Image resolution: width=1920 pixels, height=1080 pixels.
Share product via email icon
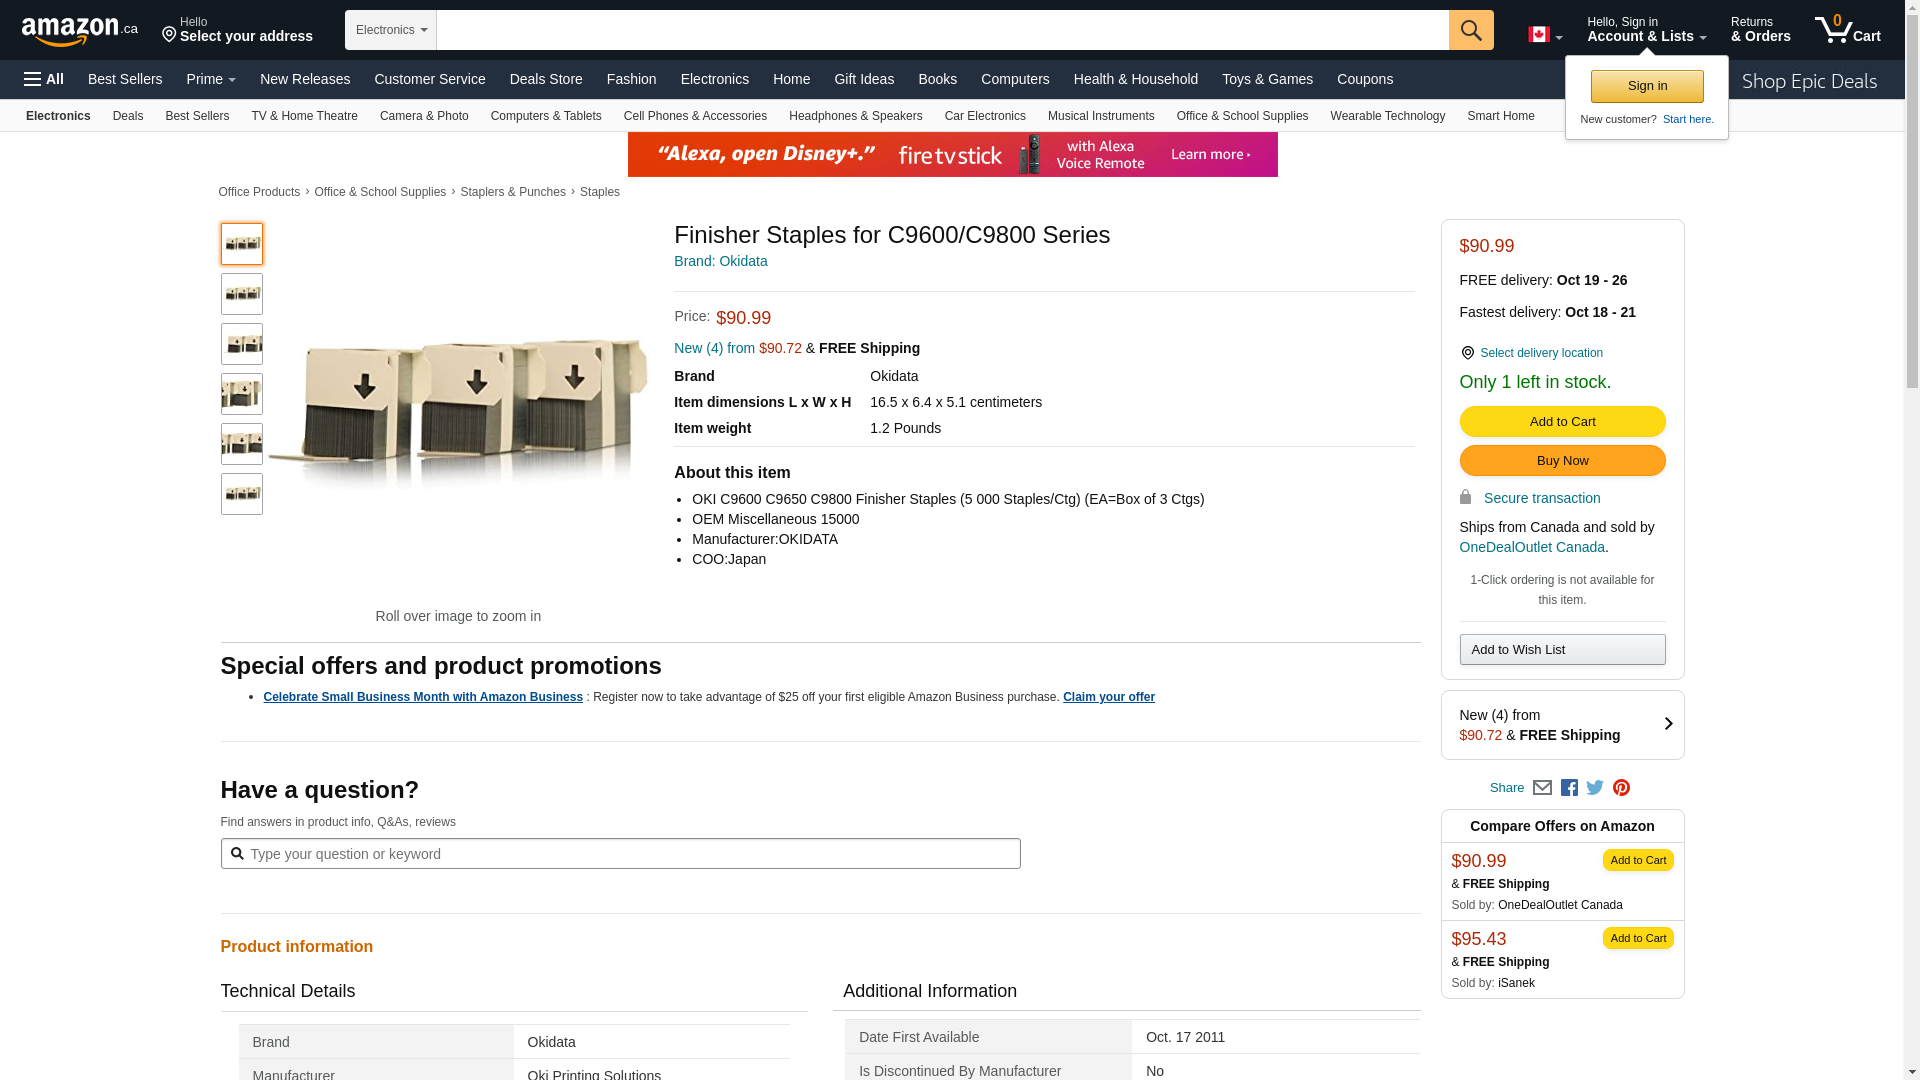1542,788
